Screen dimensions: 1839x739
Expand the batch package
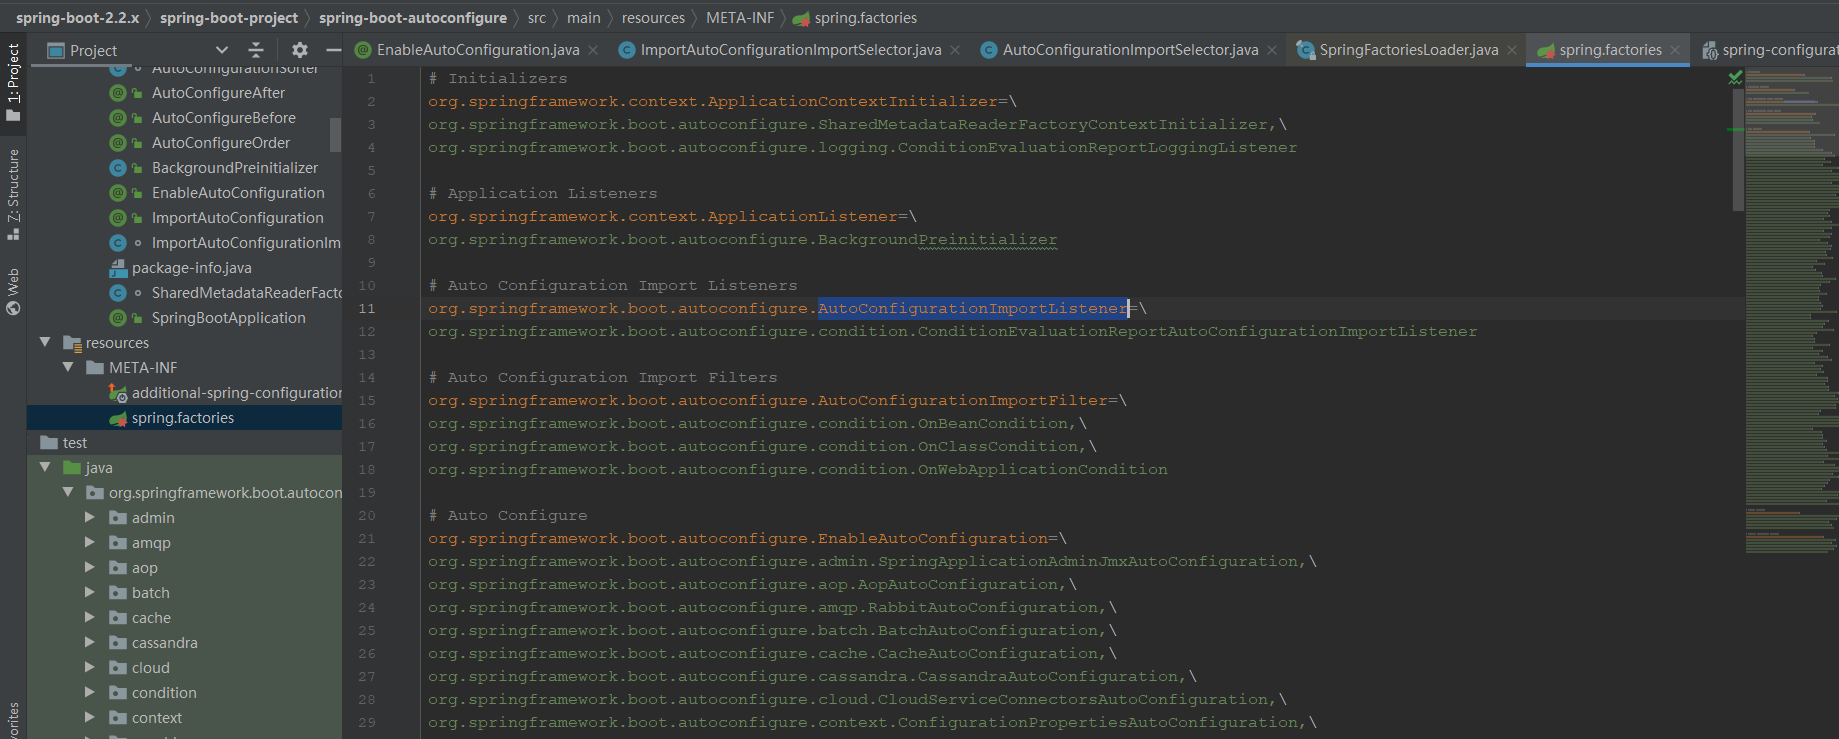tap(90, 592)
